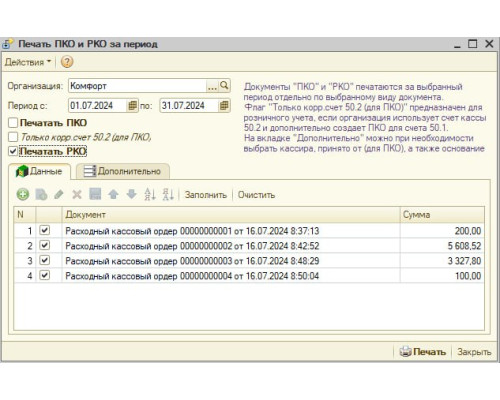
Task: Select the Данные tab
Action: coord(39,171)
